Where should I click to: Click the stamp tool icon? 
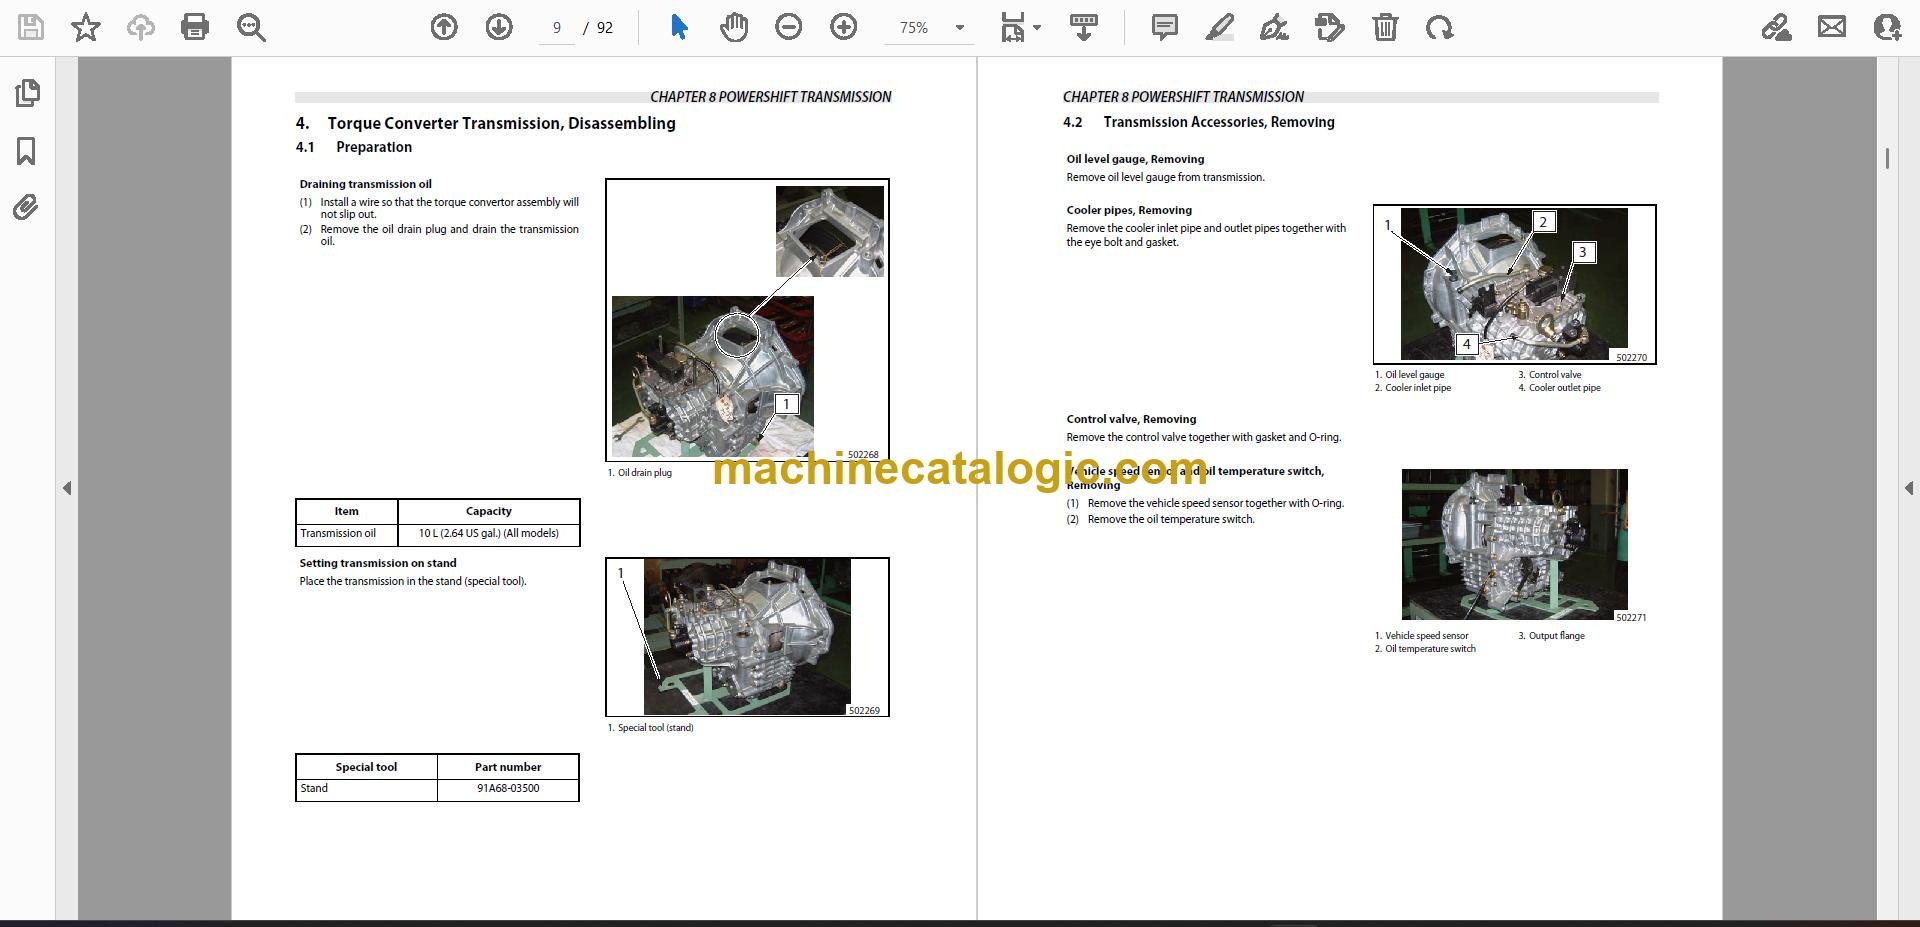[1330, 27]
